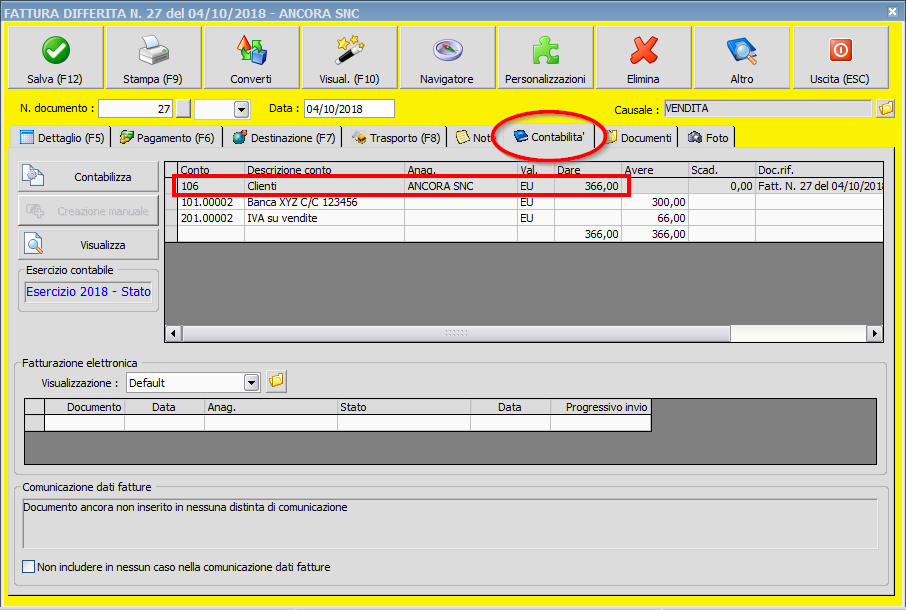Screen dimensions: 906x610
Task: Click the folder icon next to Causale
Action: point(883,108)
